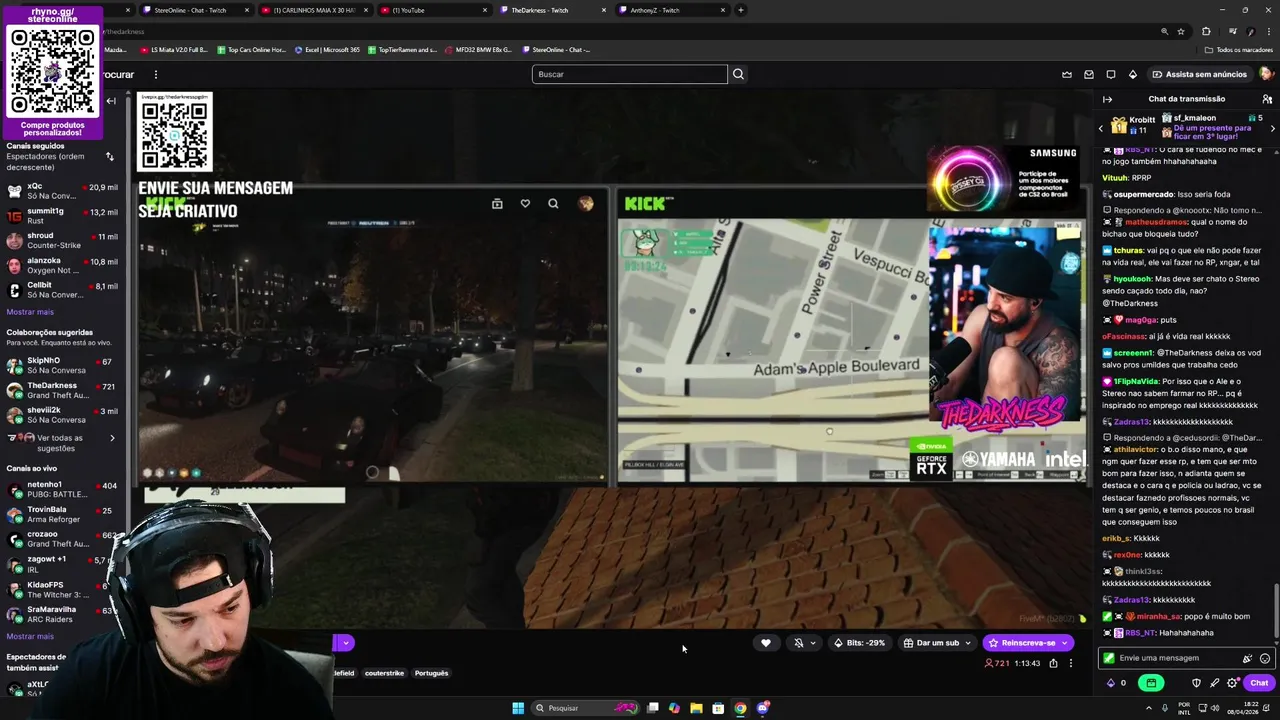Collapse the stream chat panel arrow

pyautogui.click(x=1107, y=99)
